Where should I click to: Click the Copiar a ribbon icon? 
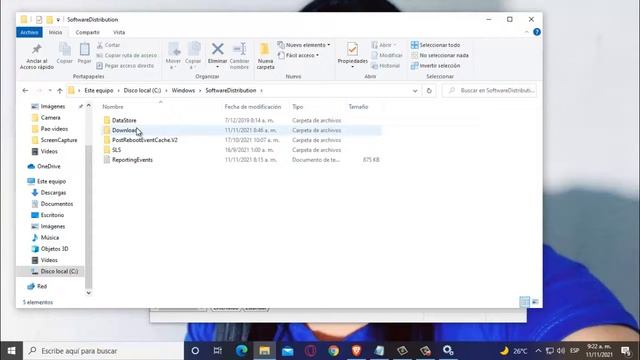[x=193, y=56]
